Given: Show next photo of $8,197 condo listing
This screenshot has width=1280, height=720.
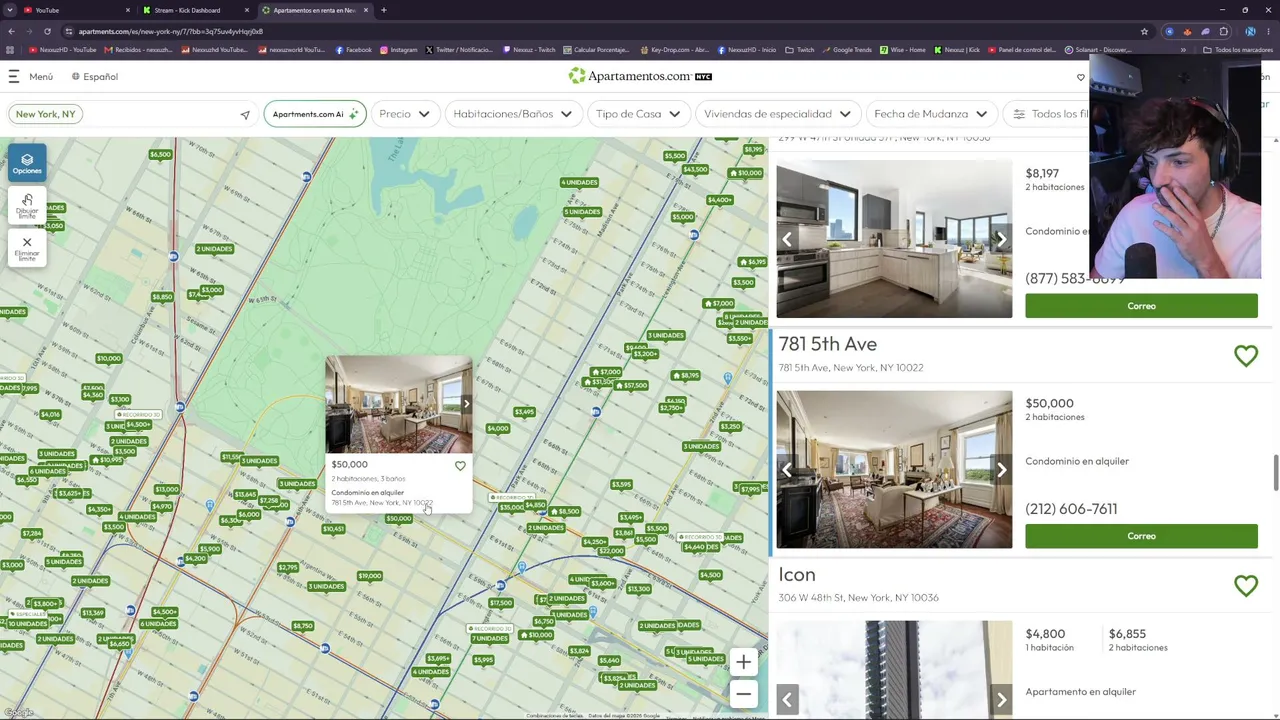Looking at the screenshot, I should pyautogui.click(x=1001, y=239).
